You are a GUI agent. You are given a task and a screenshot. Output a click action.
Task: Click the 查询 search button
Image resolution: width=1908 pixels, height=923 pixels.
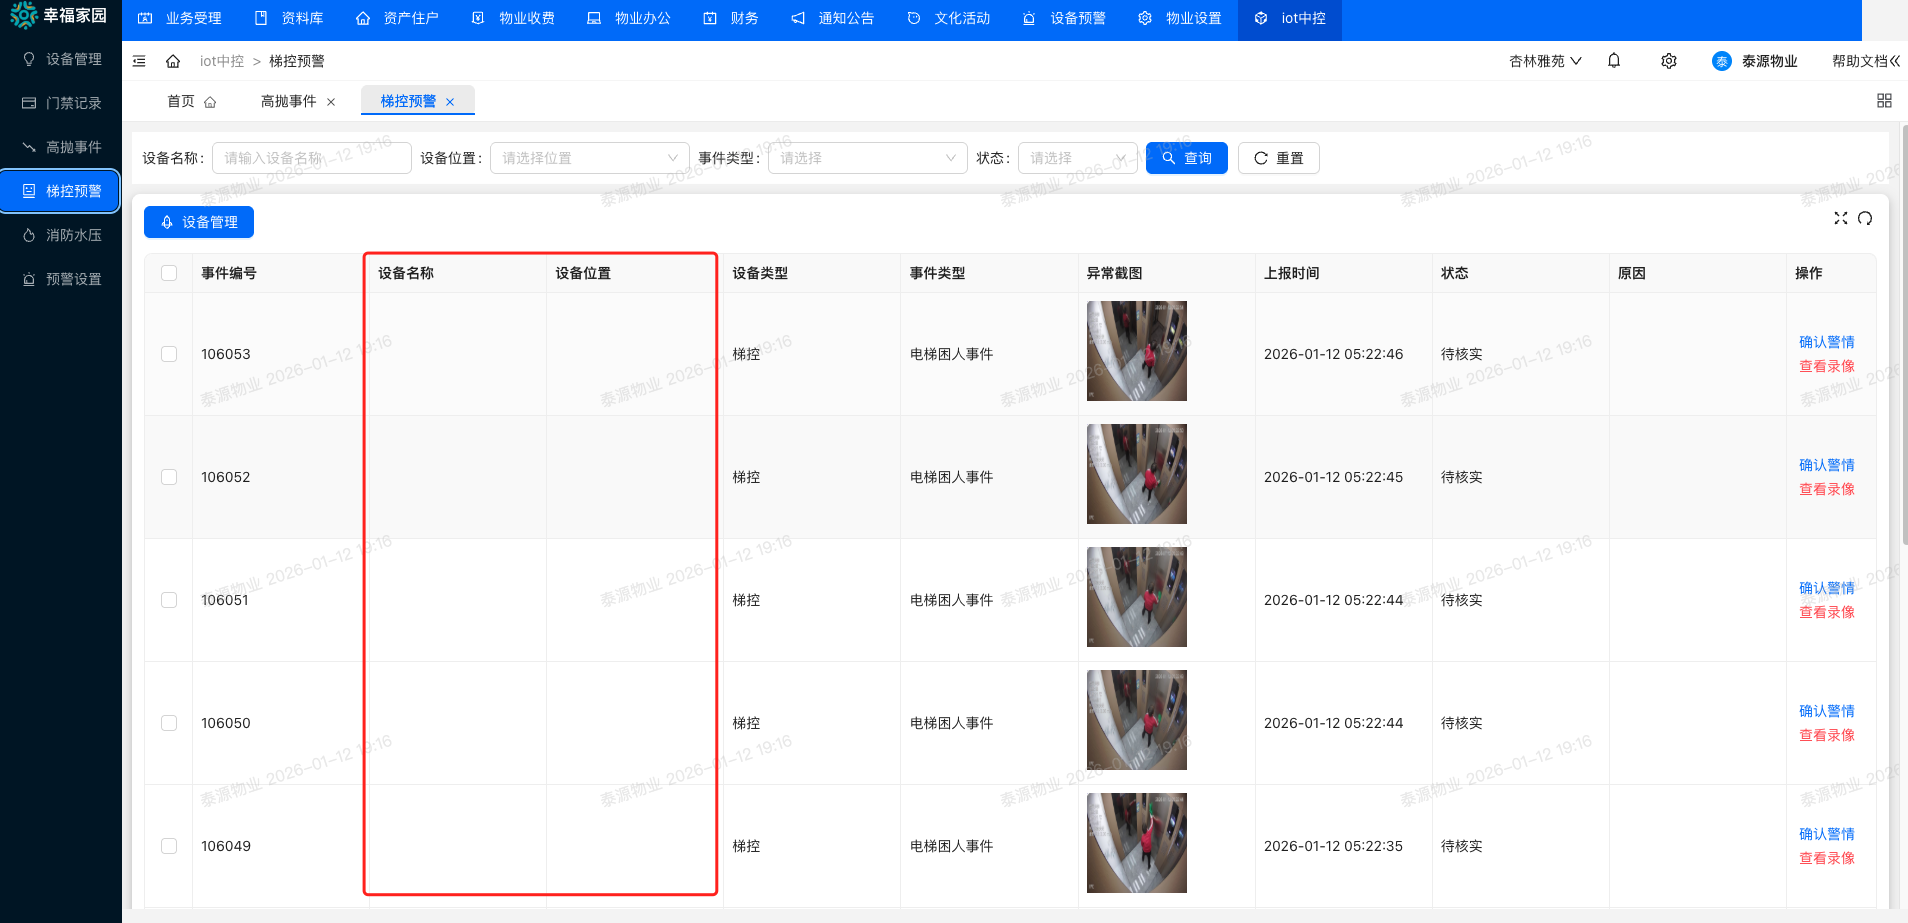point(1186,157)
